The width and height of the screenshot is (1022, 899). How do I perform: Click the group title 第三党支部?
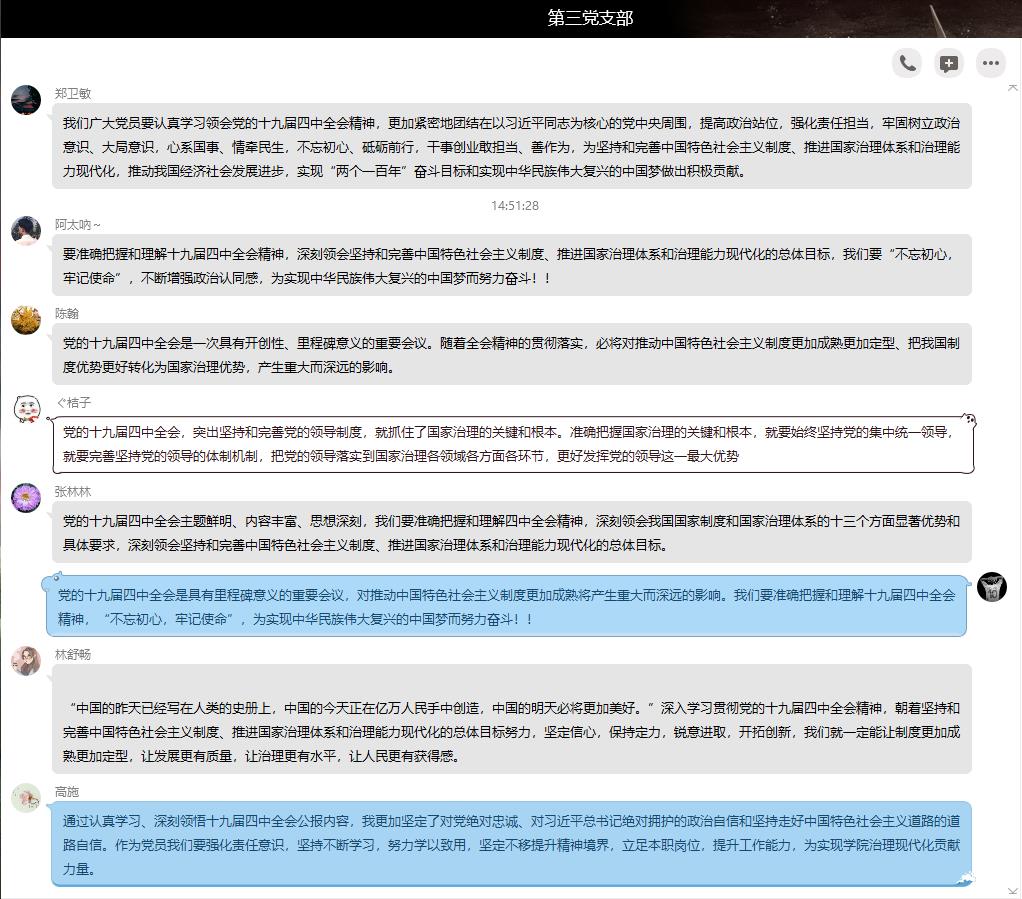click(x=590, y=18)
